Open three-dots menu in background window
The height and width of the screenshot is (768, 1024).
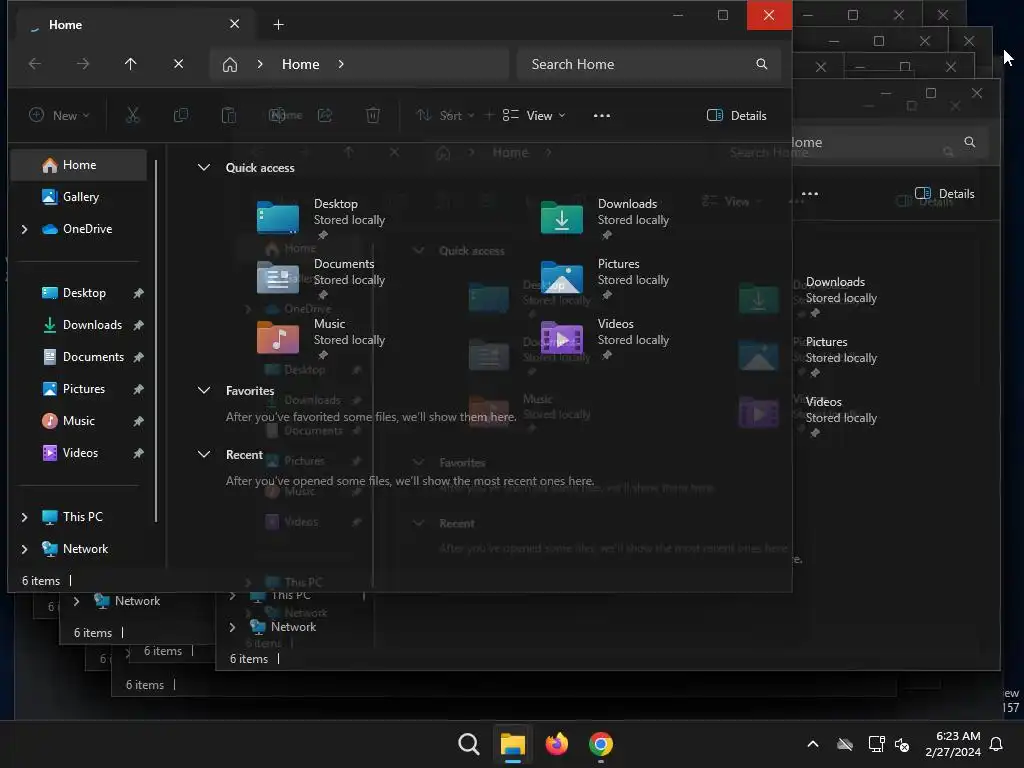coord(810,193)
